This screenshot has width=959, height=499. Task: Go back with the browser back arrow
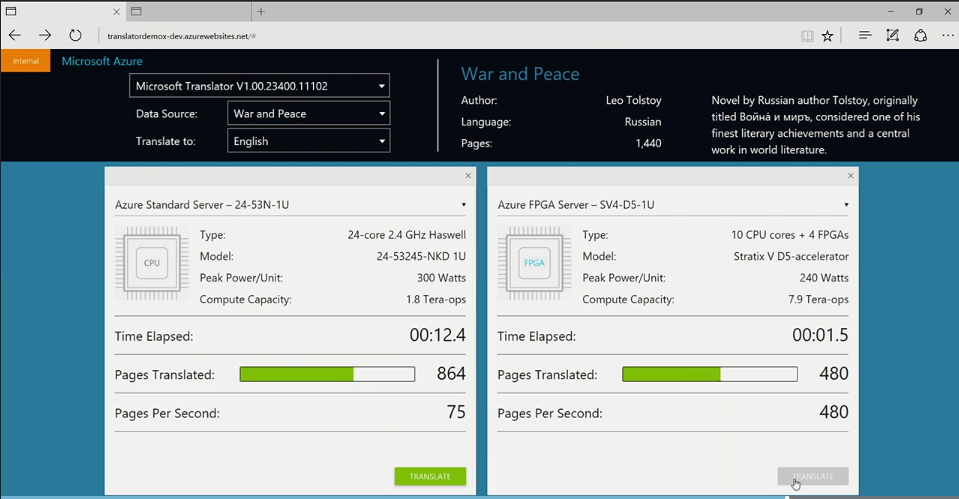tap(15, 35)
